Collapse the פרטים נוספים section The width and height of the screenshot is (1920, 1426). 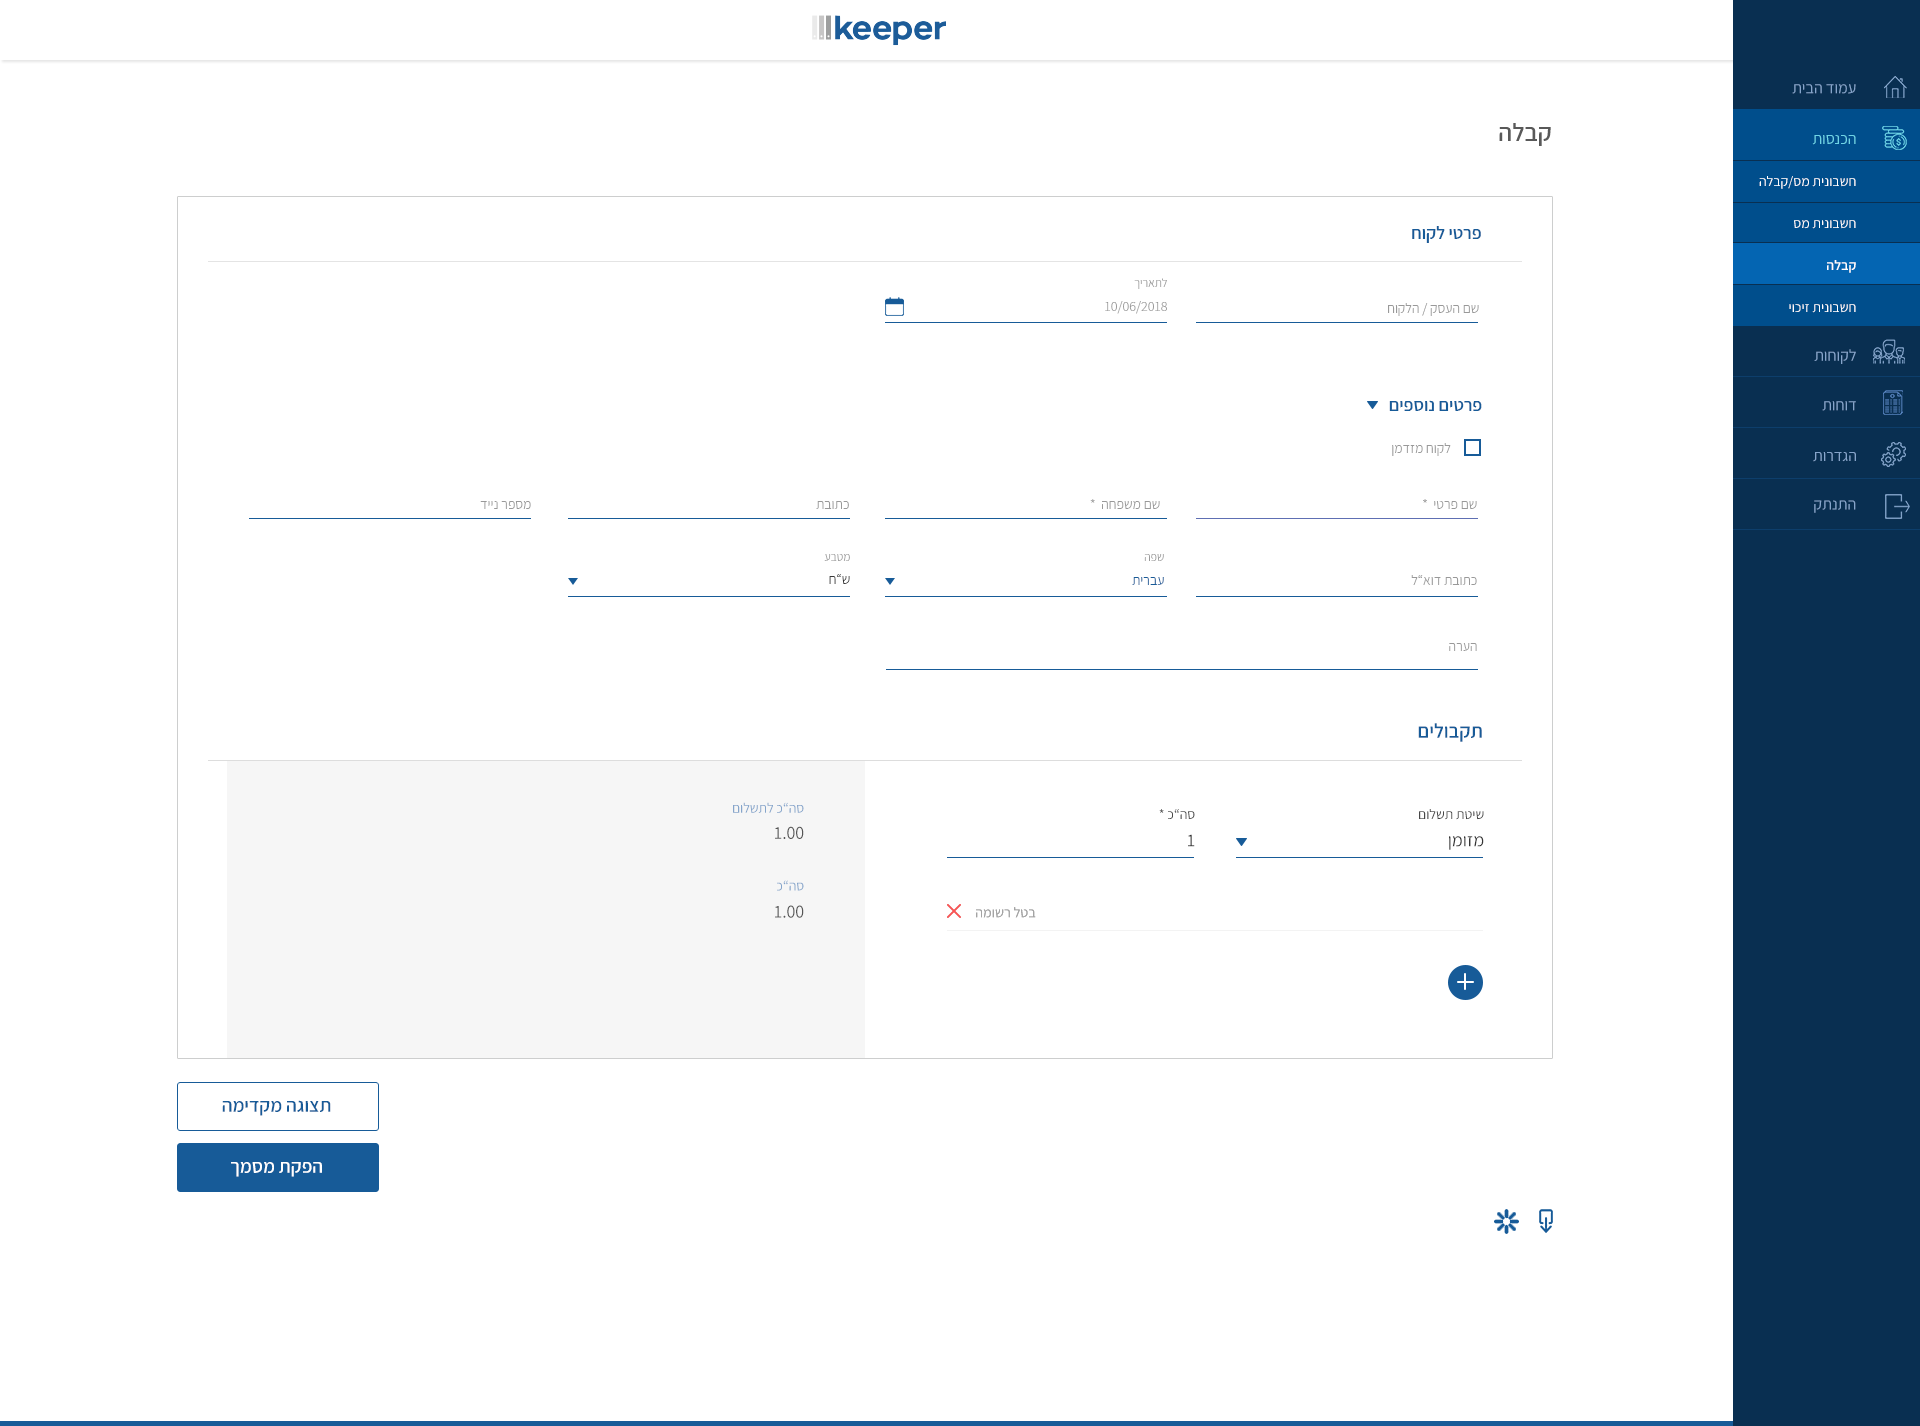1373,405
